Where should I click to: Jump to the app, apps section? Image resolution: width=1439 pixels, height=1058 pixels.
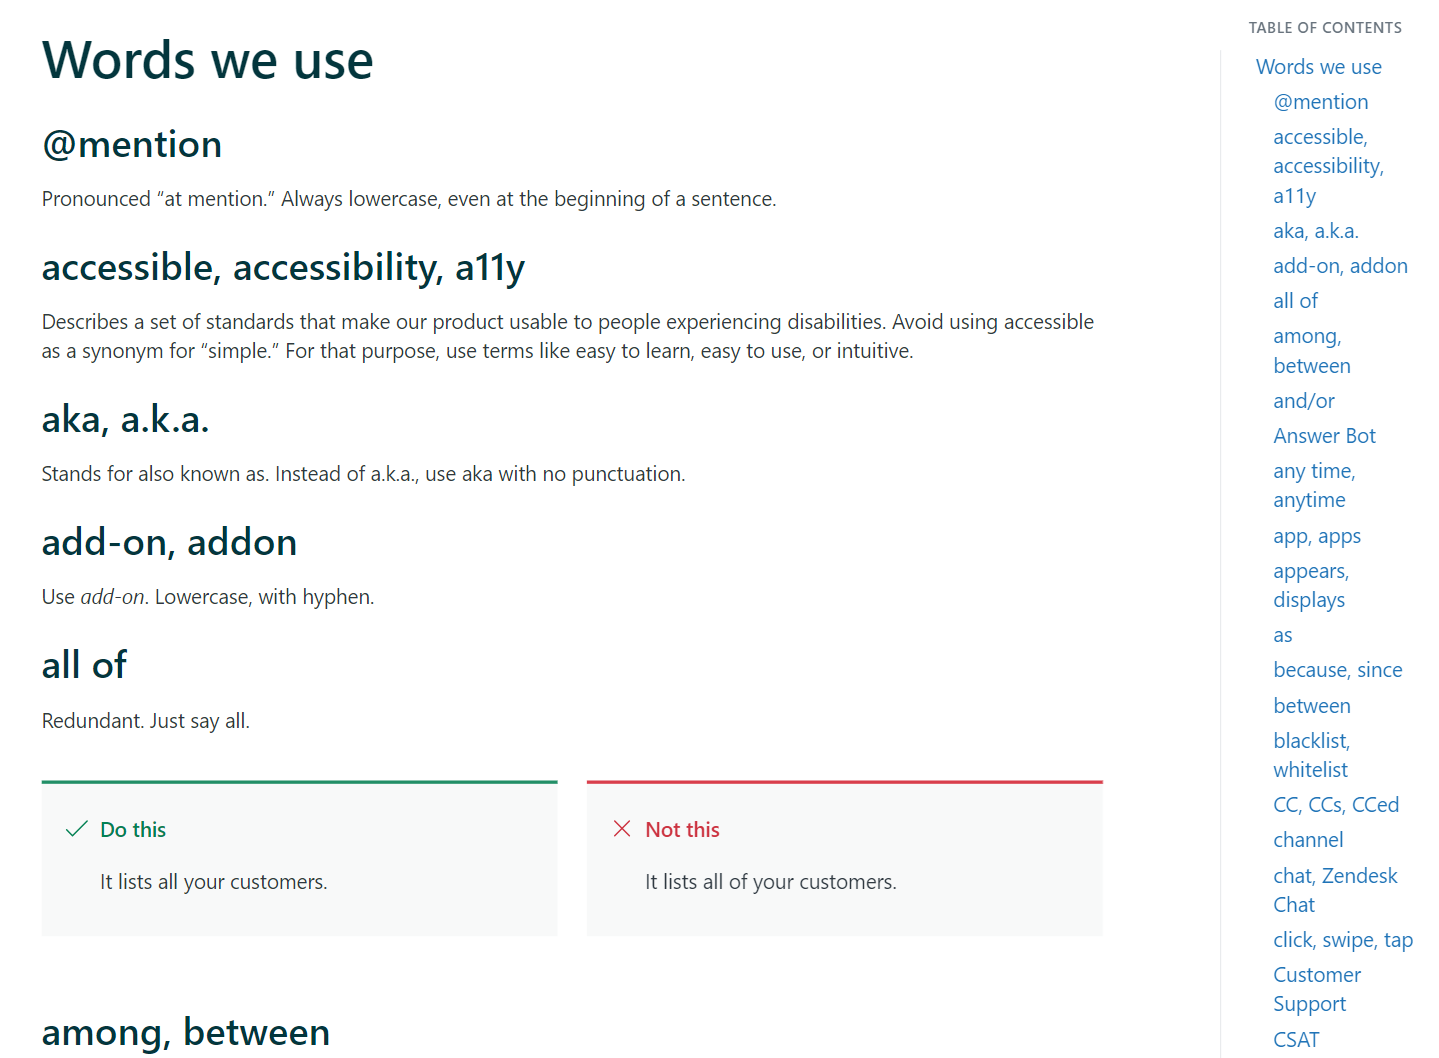(1316, 535)
